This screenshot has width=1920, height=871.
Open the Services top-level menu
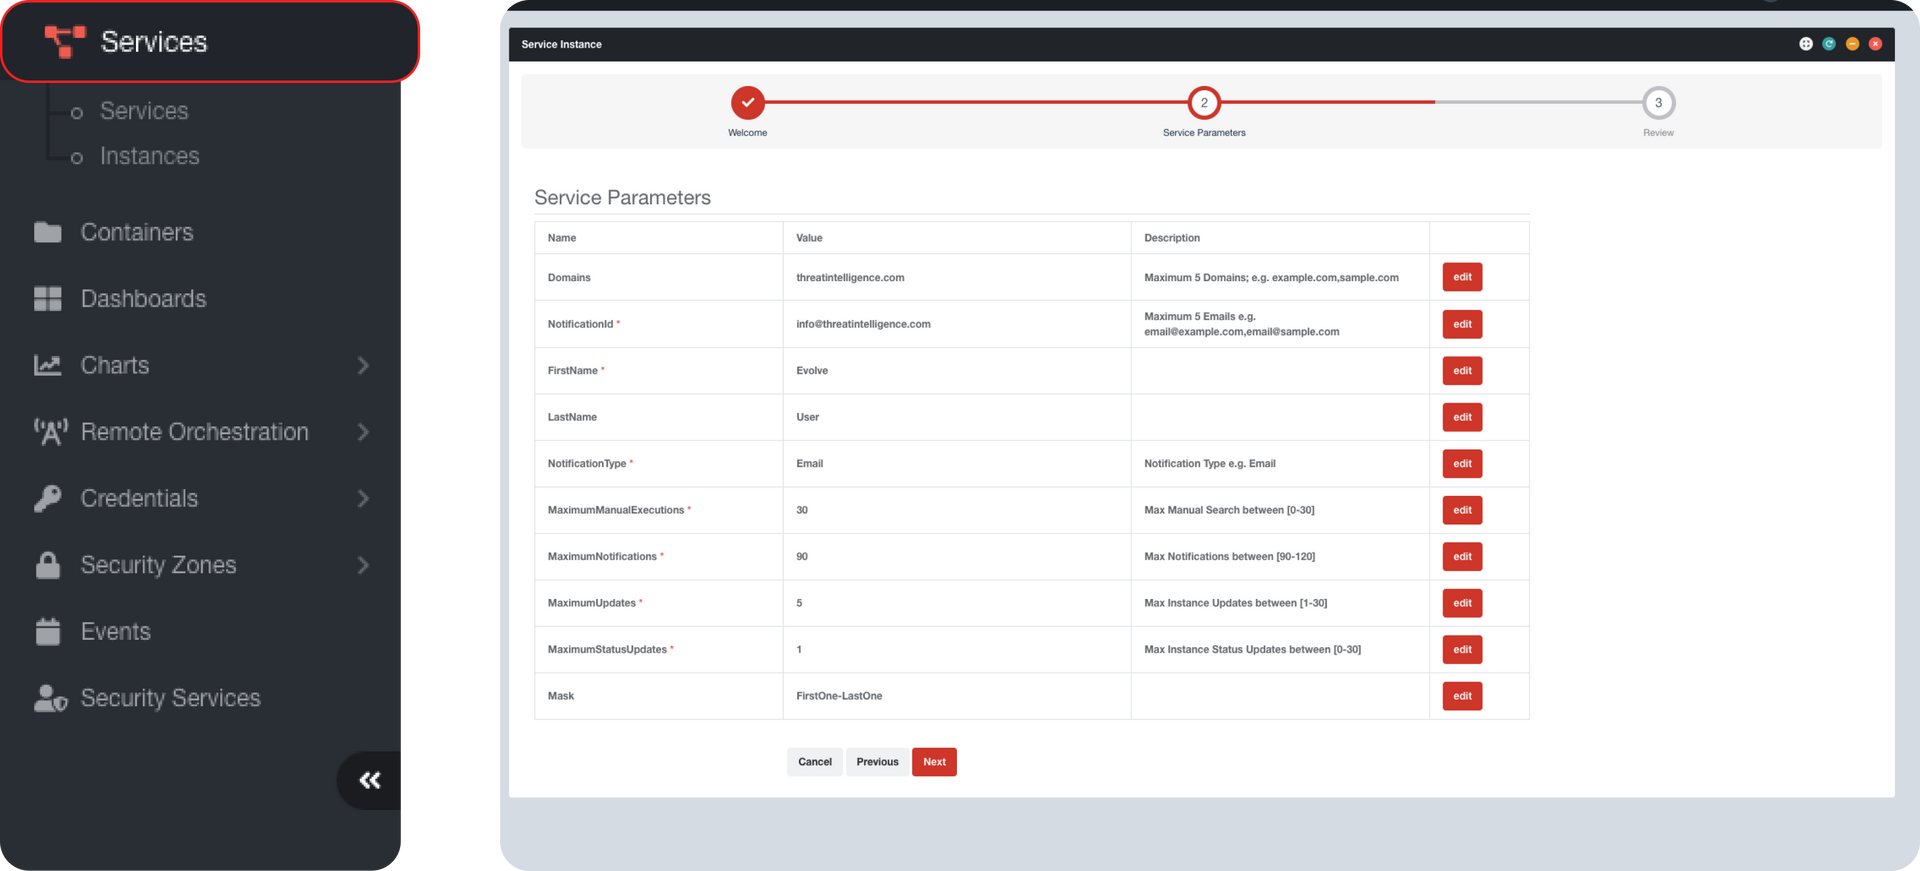click(x=210, y=42)
